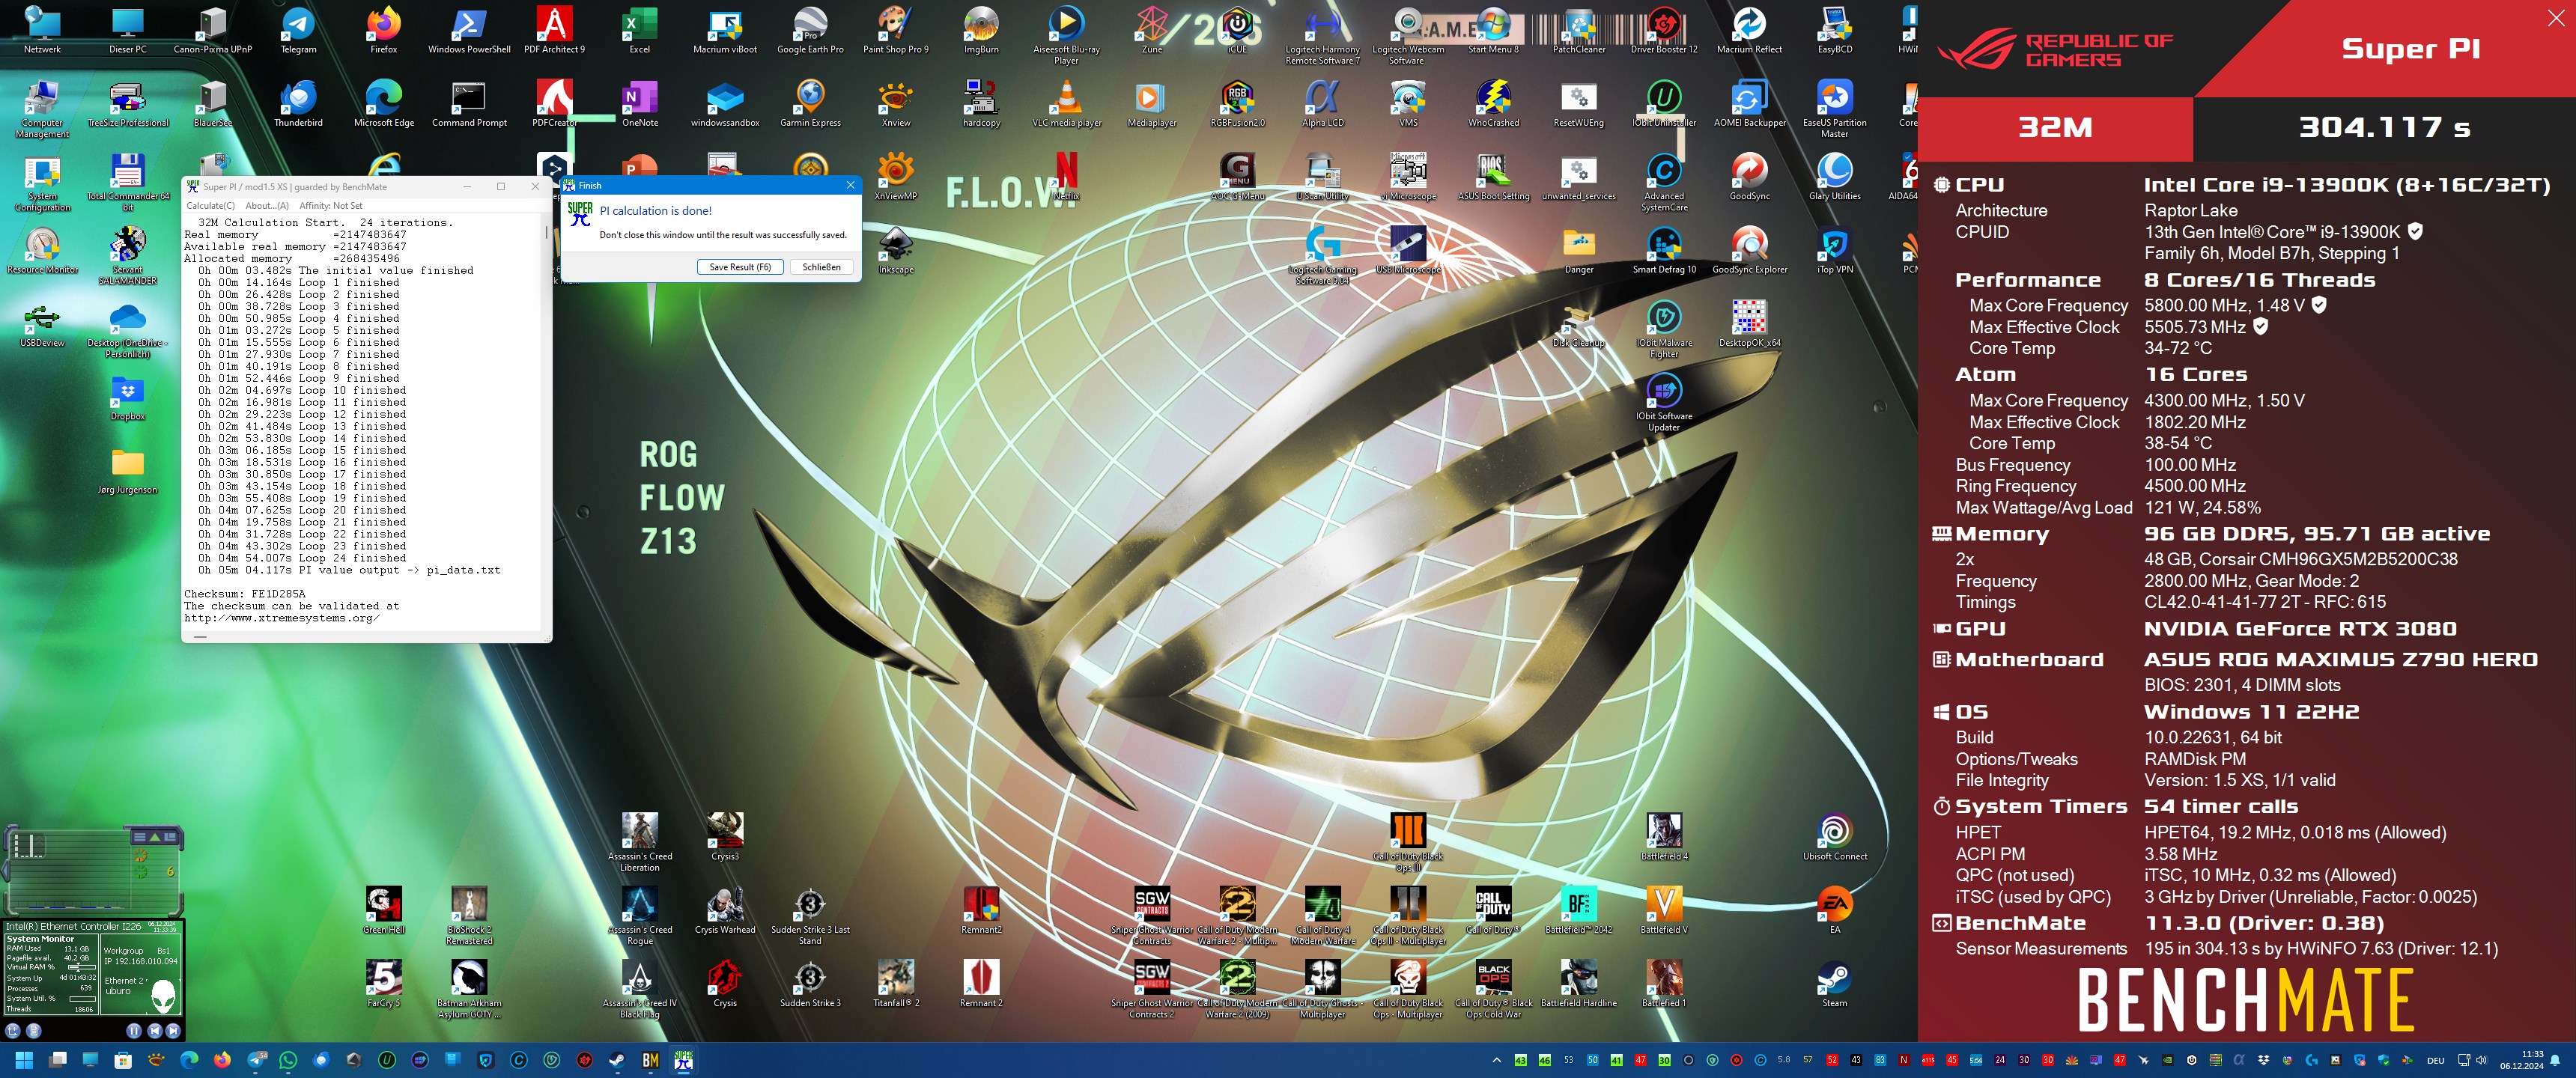Launch Battlefield V game shortcut
The image size is (2576, 1078).
point(1664,910)
